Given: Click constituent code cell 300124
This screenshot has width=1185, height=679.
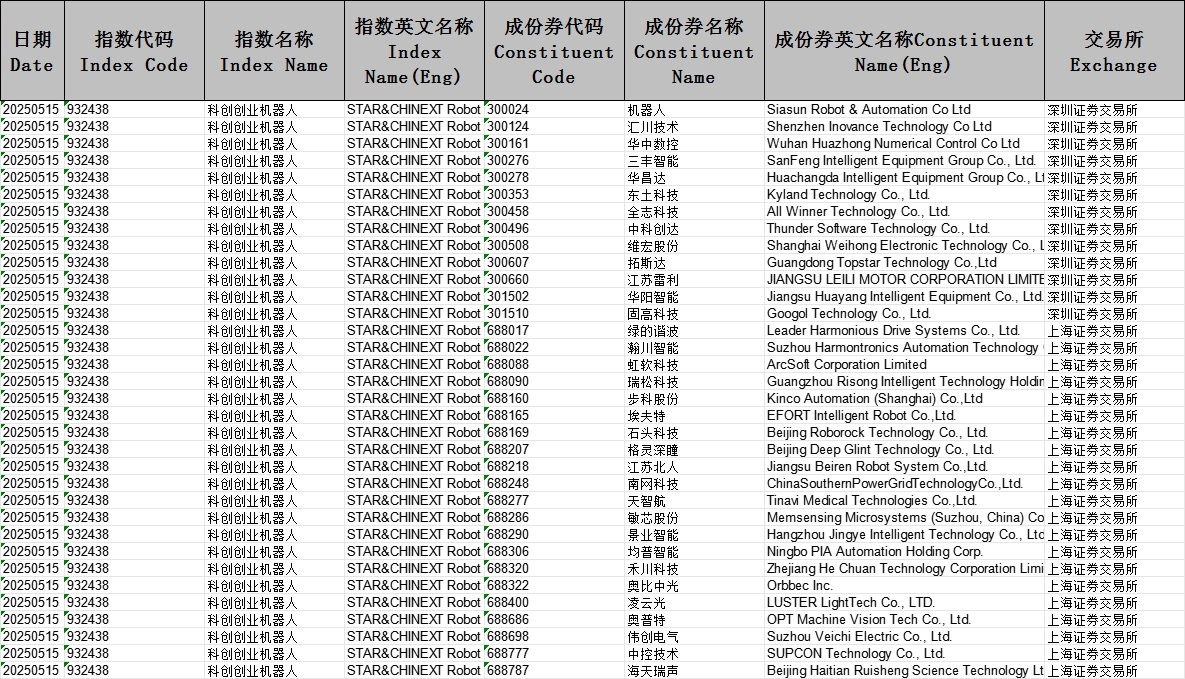Looking at the screenshot, I should click(554, 126).
